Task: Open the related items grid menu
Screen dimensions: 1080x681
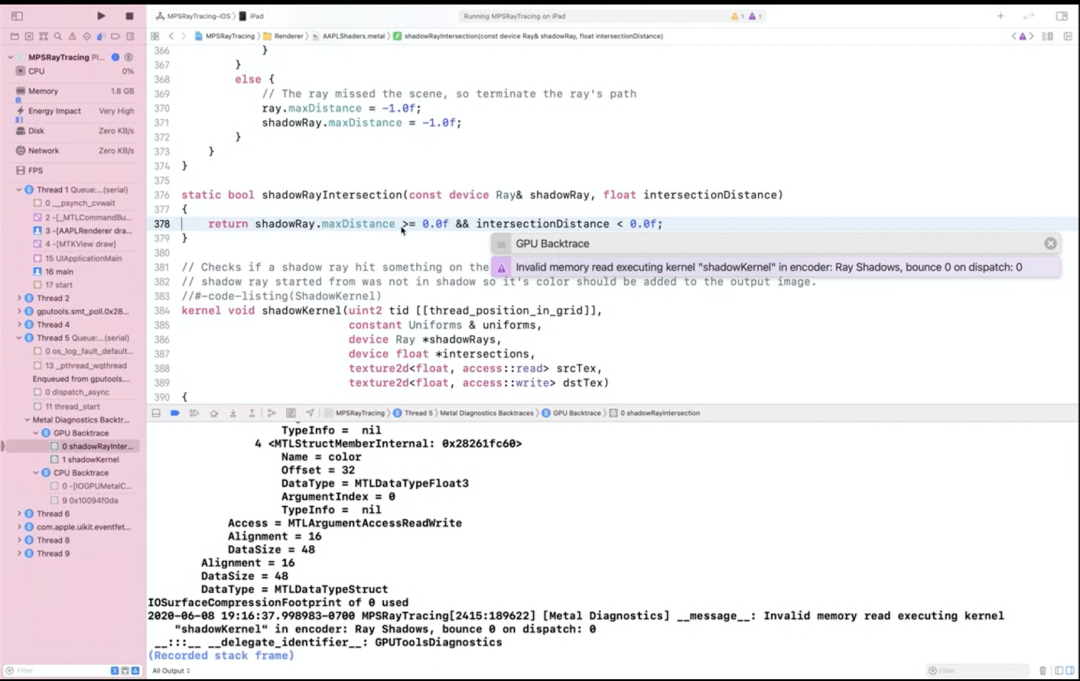Action: click(x=155, y=36)
